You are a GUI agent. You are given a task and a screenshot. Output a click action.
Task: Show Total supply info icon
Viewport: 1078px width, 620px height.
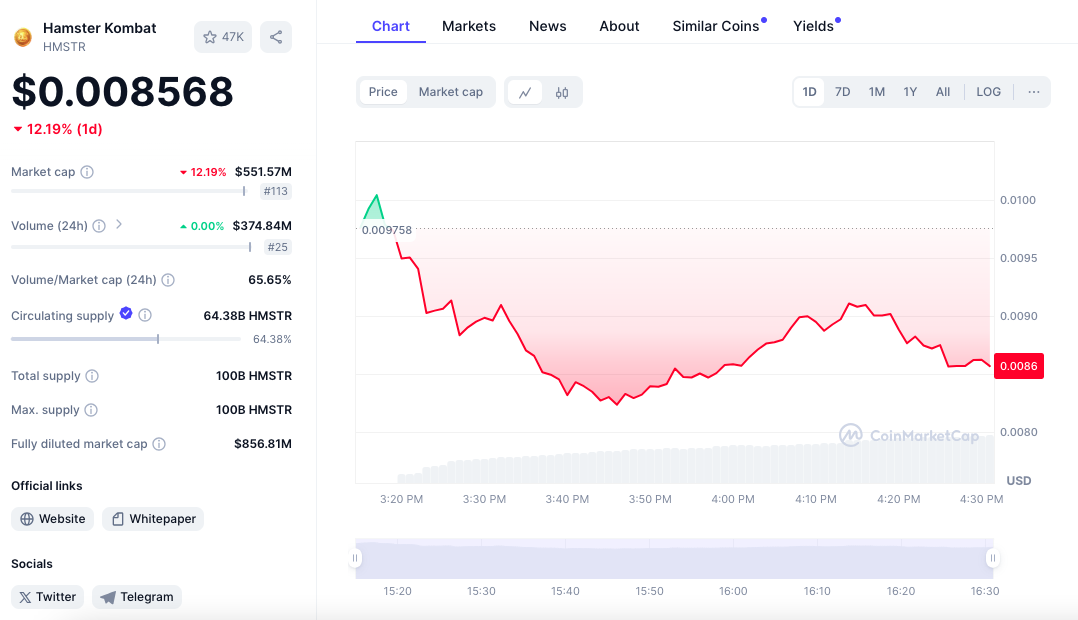coord(92,376)
